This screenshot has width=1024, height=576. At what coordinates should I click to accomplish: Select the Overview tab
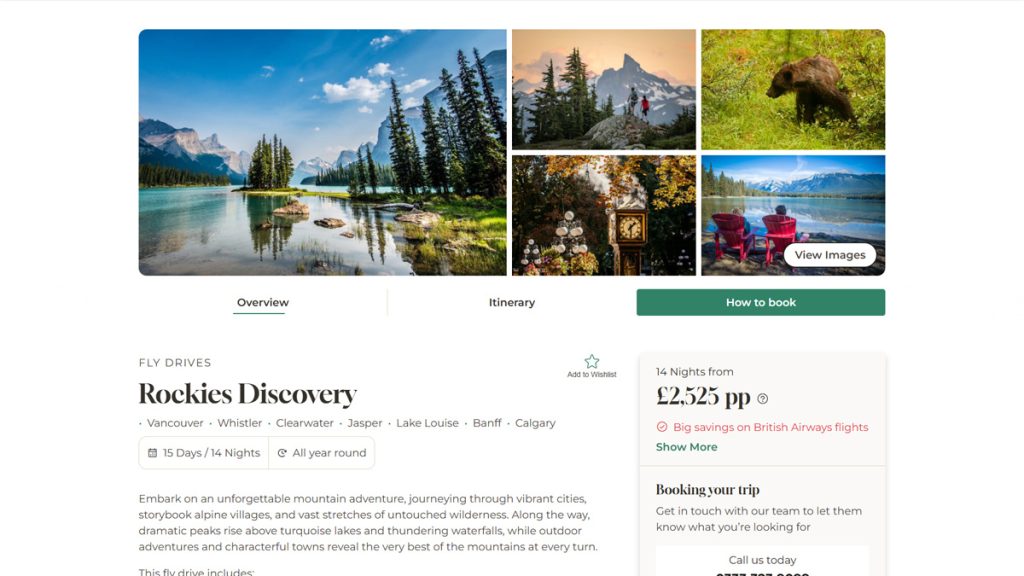click(263, 302)
